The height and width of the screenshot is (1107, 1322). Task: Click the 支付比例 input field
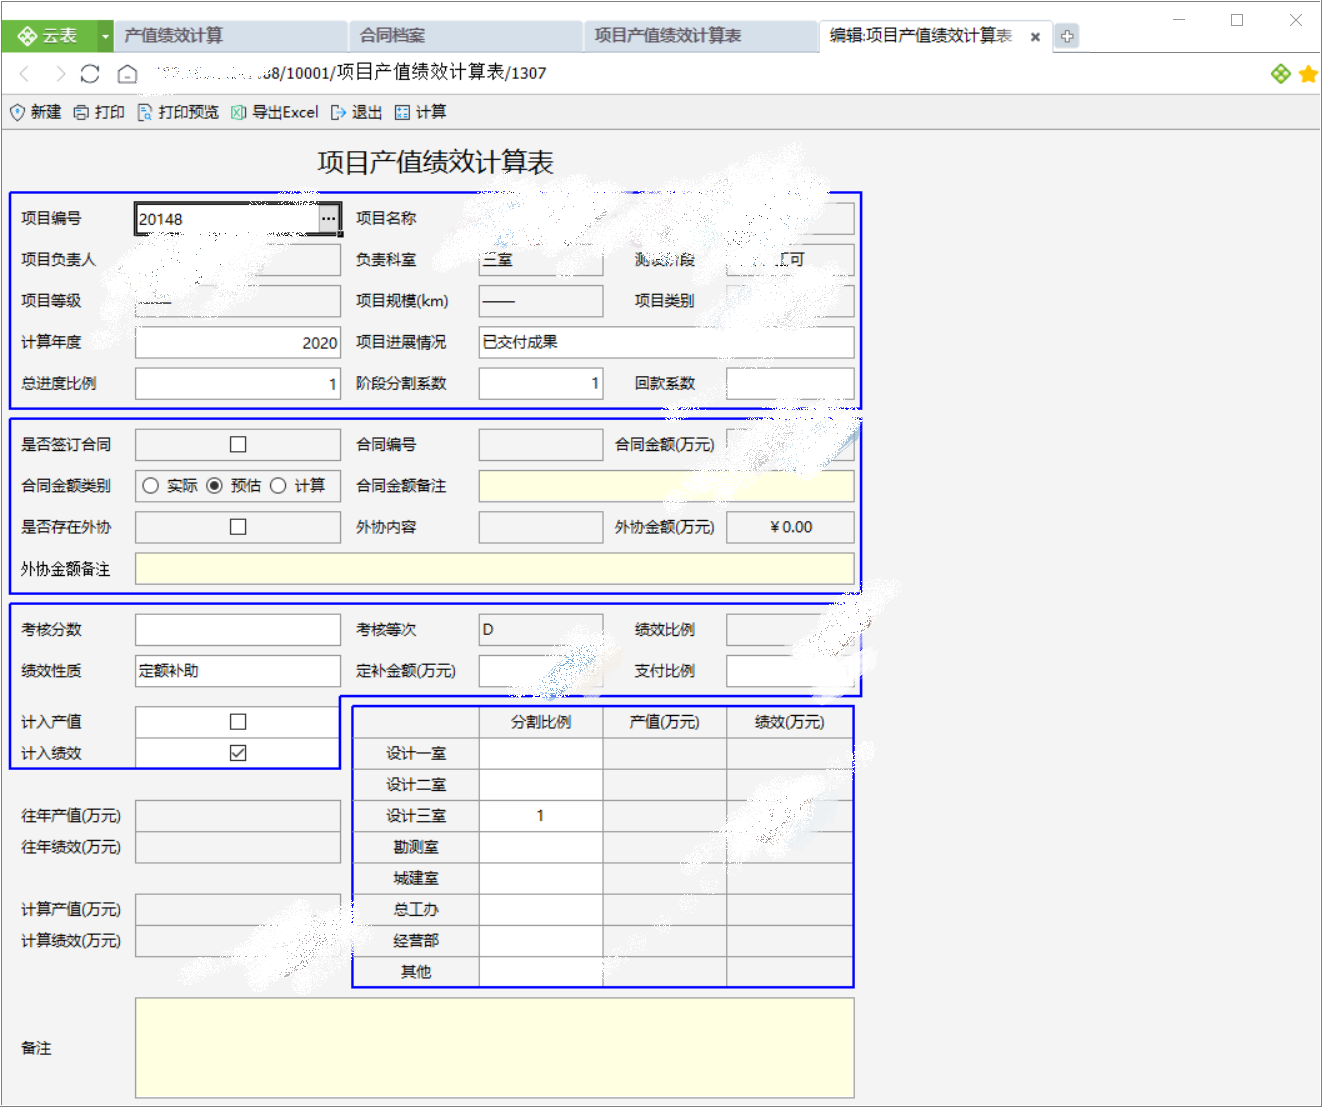pos(790,671)
